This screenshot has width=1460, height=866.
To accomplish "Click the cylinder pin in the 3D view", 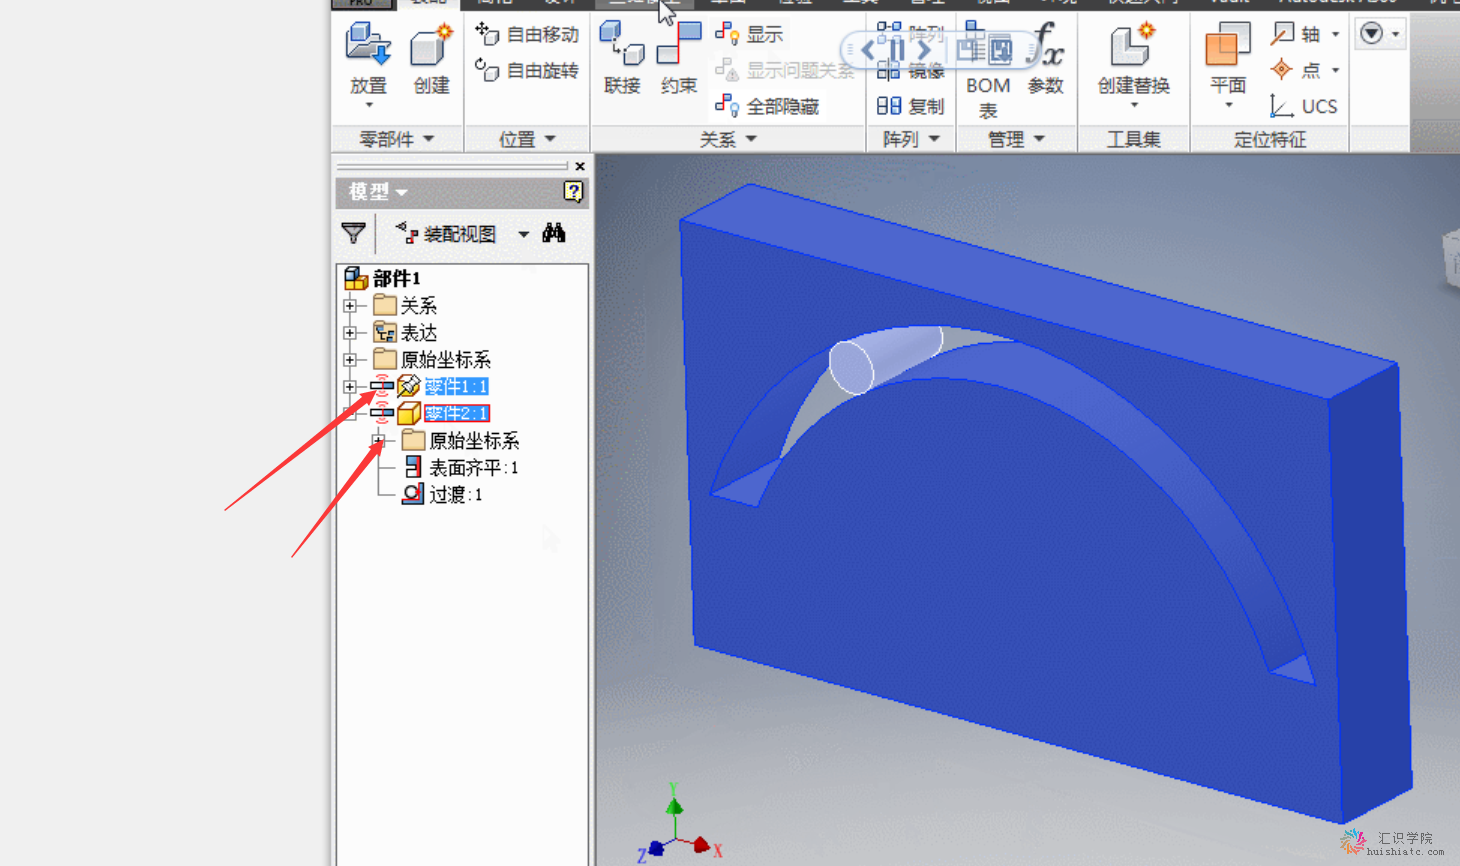I will pos(886,360).
